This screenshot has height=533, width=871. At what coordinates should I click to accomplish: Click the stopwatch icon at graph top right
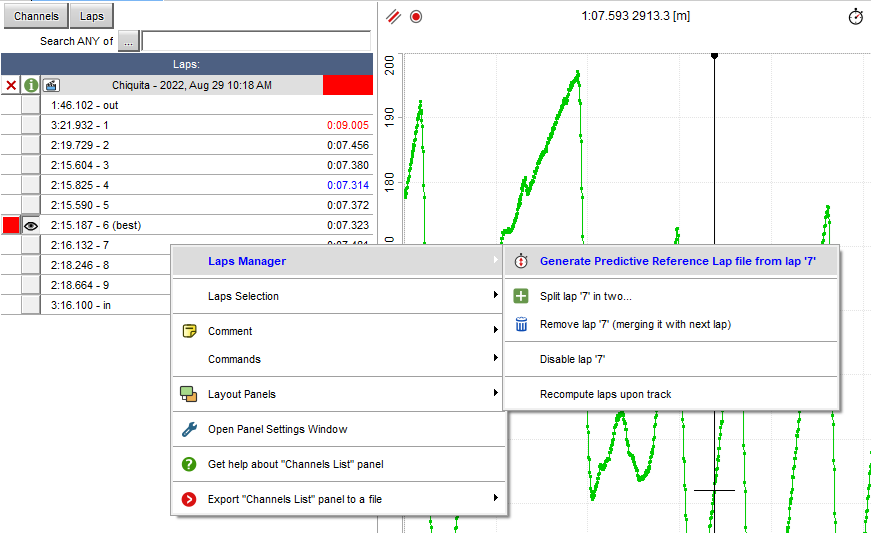click(855, 17)
